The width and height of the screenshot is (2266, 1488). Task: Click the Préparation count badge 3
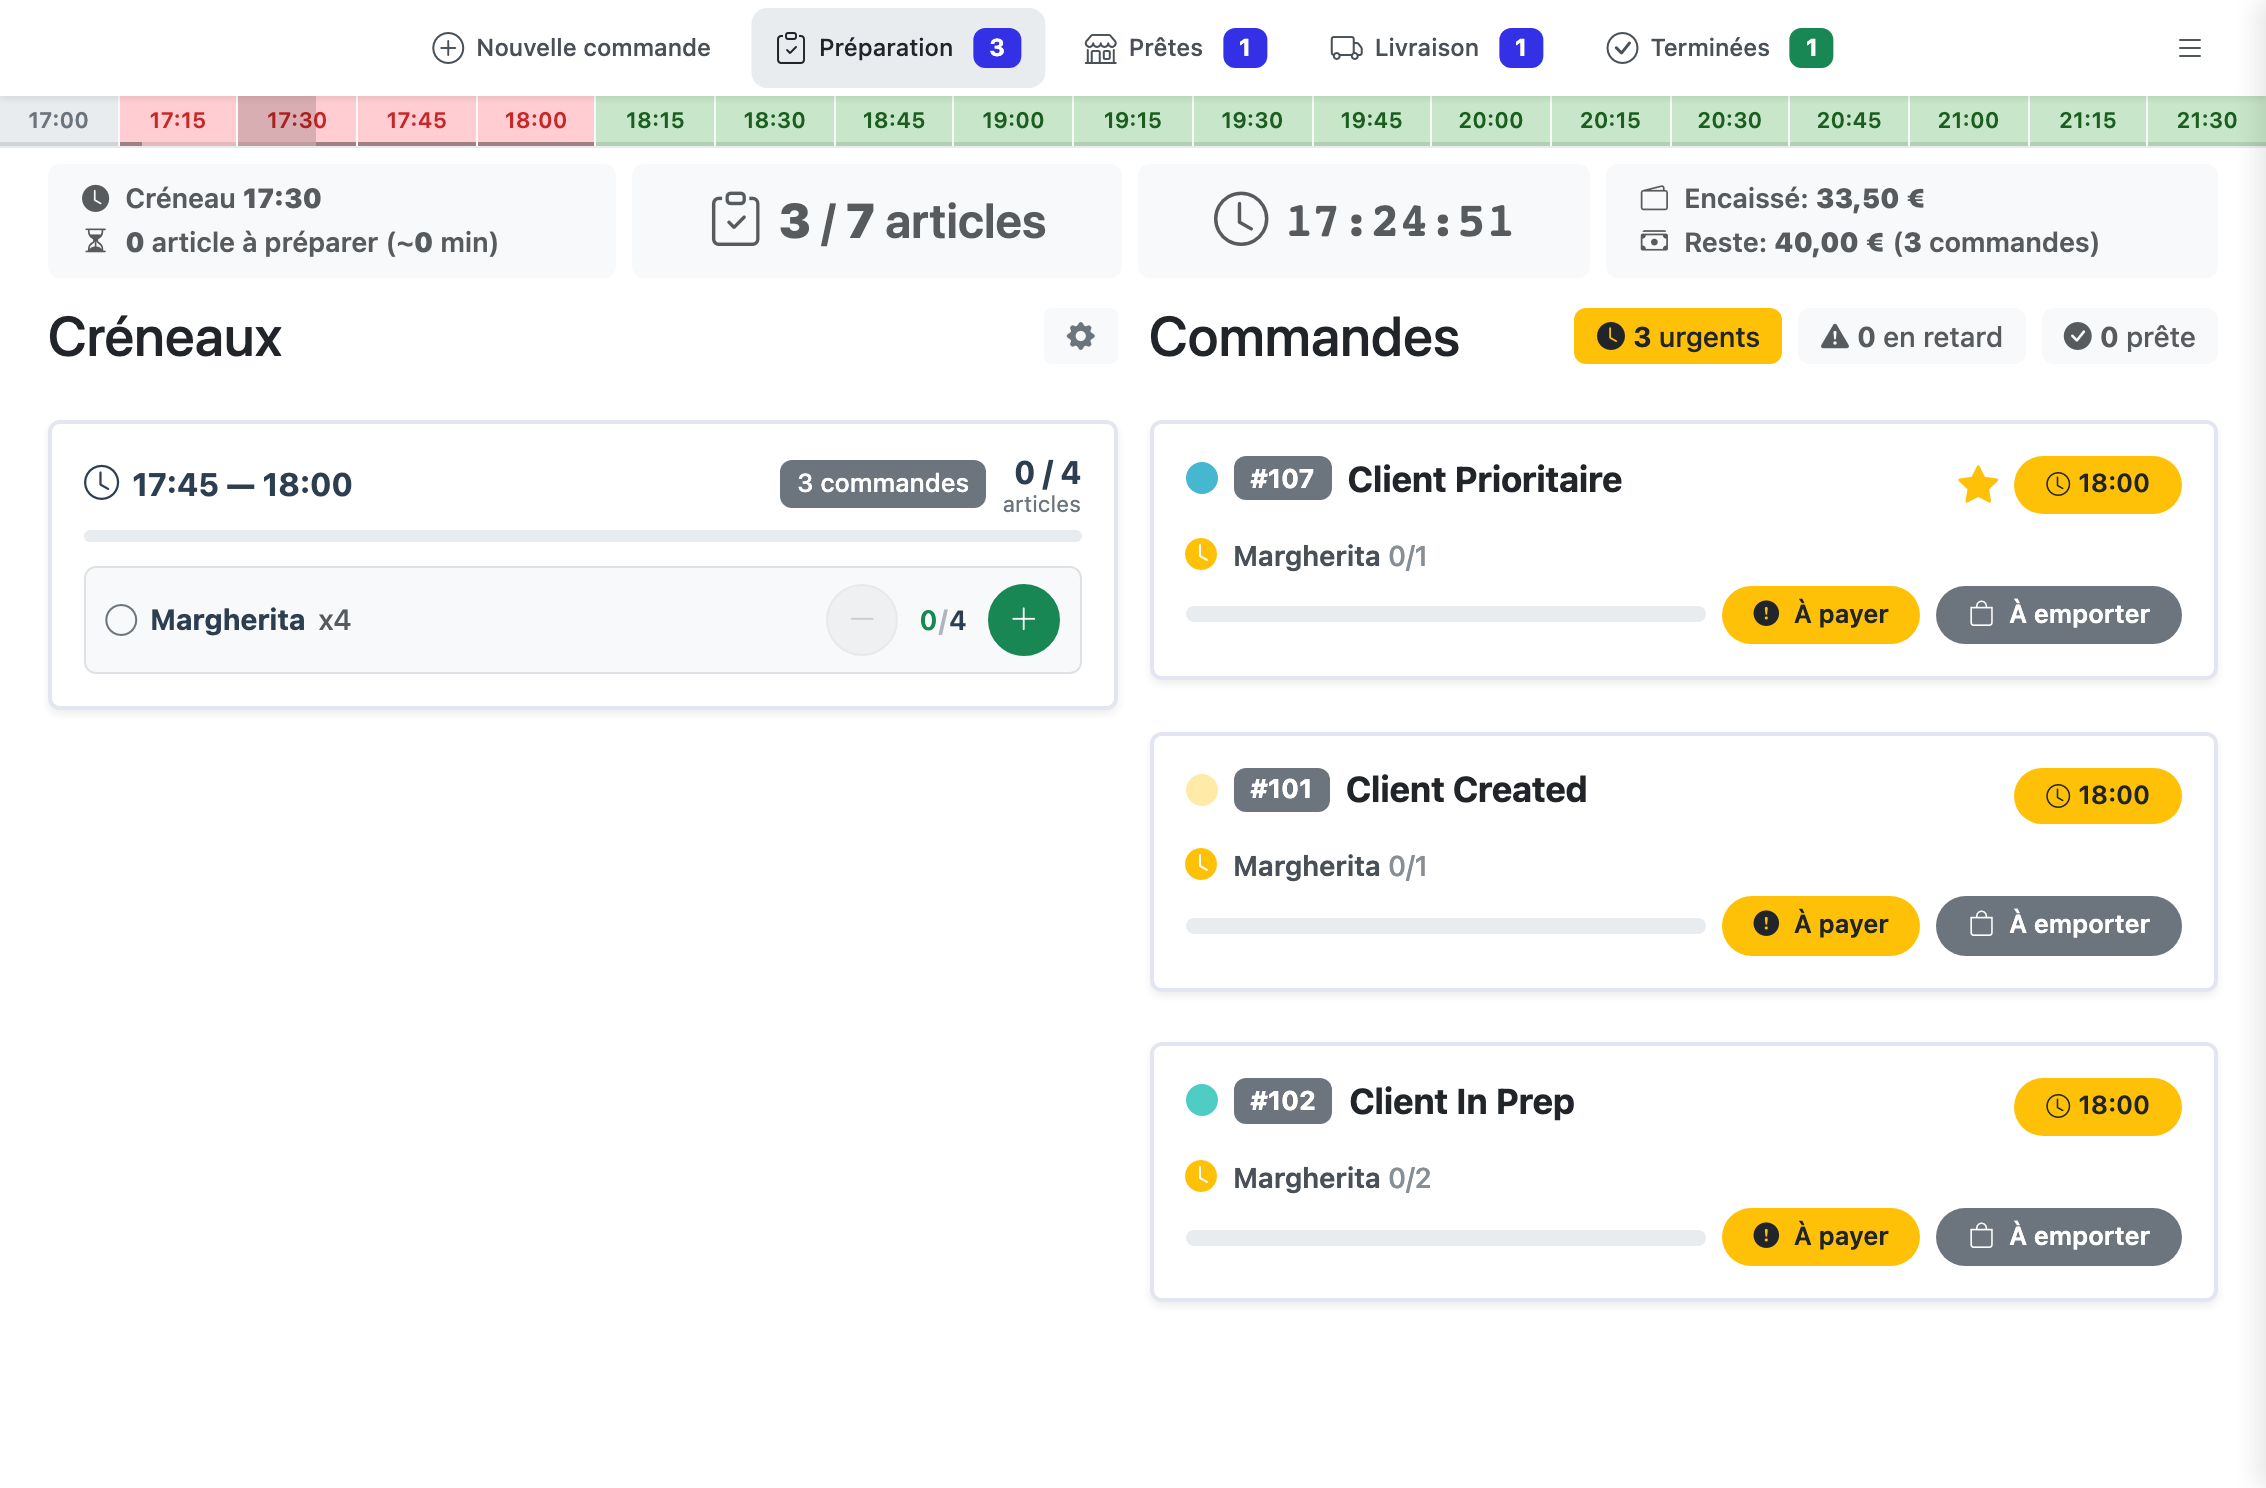(997, 48)
